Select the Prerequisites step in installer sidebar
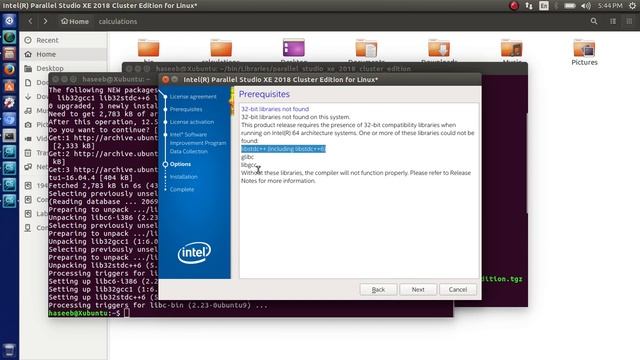The height and width of the screenshot is (360, 640). point(186,109)
